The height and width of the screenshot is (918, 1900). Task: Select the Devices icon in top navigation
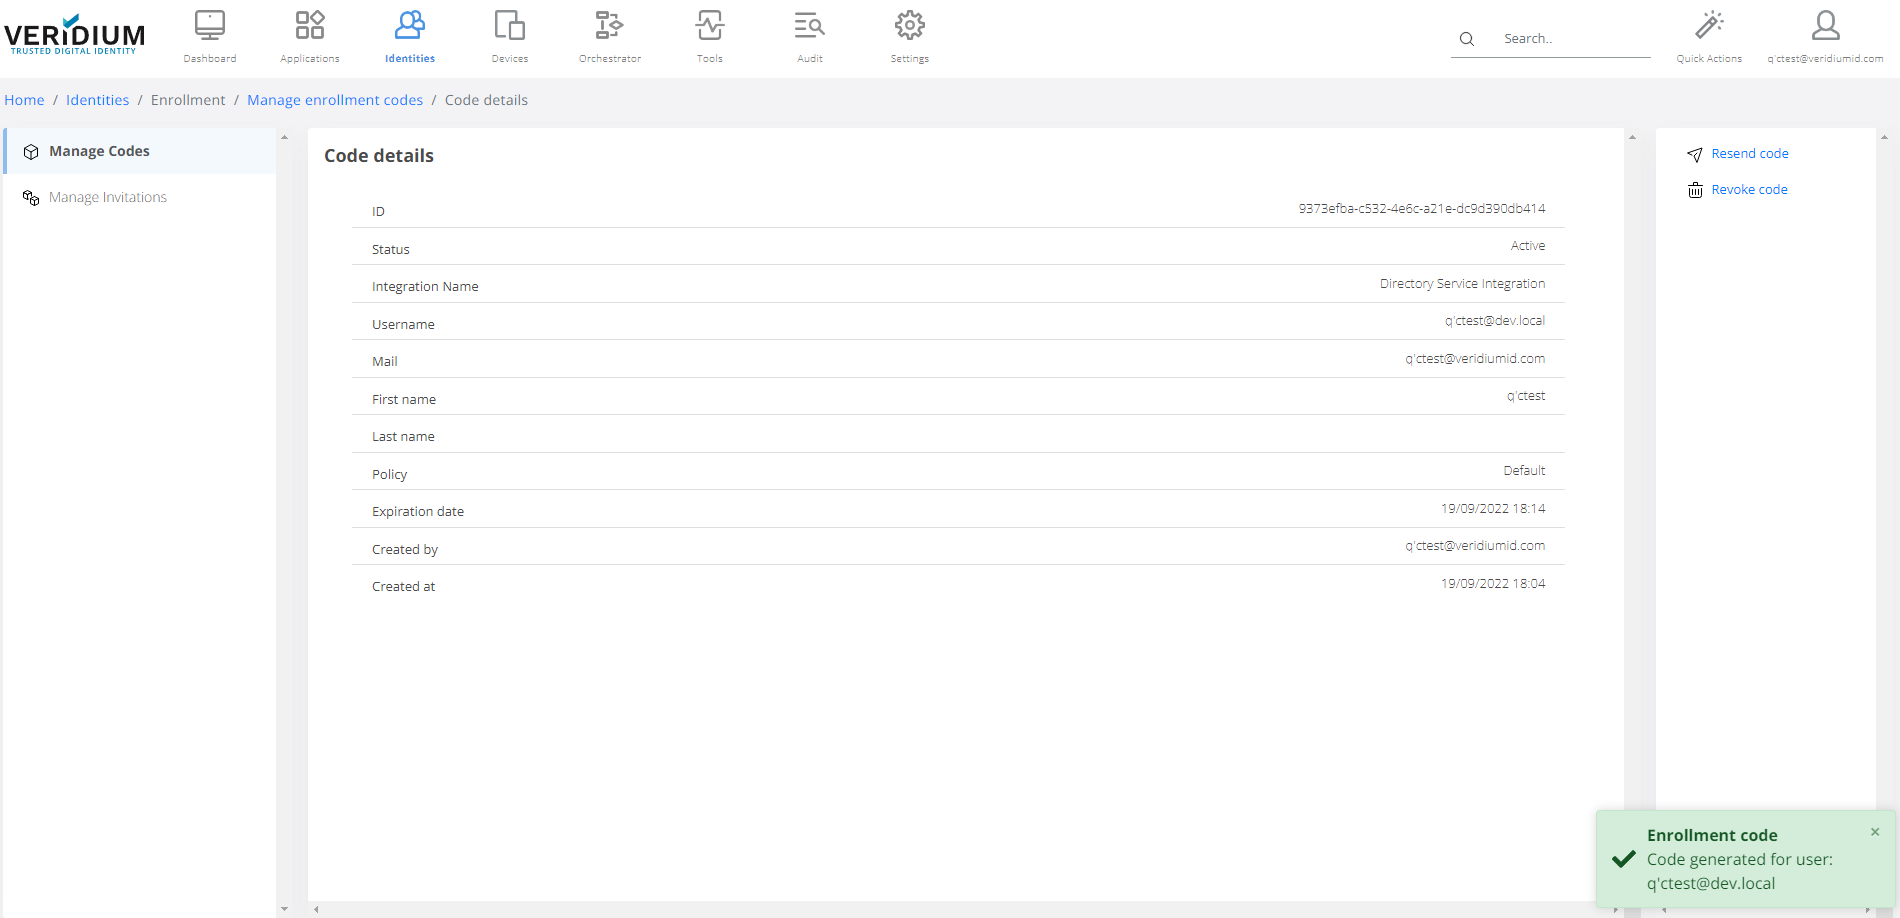click(510, 26)
